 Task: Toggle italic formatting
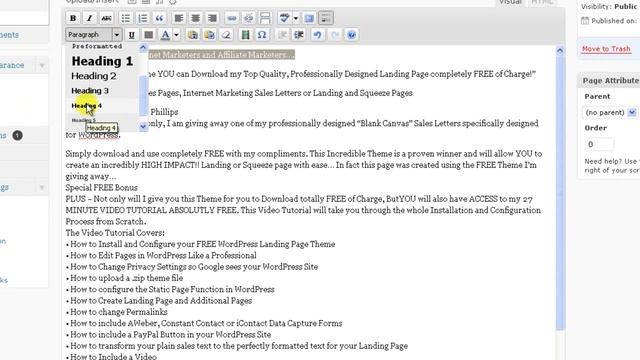coord(90,18)
